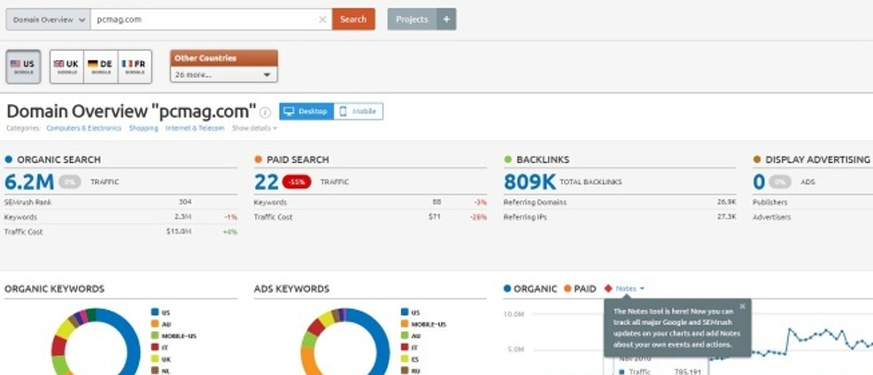Toggle PAID series in chart legend
Image resolution: width=873 pixels, height=375 pixels.
tap(580, 289)
